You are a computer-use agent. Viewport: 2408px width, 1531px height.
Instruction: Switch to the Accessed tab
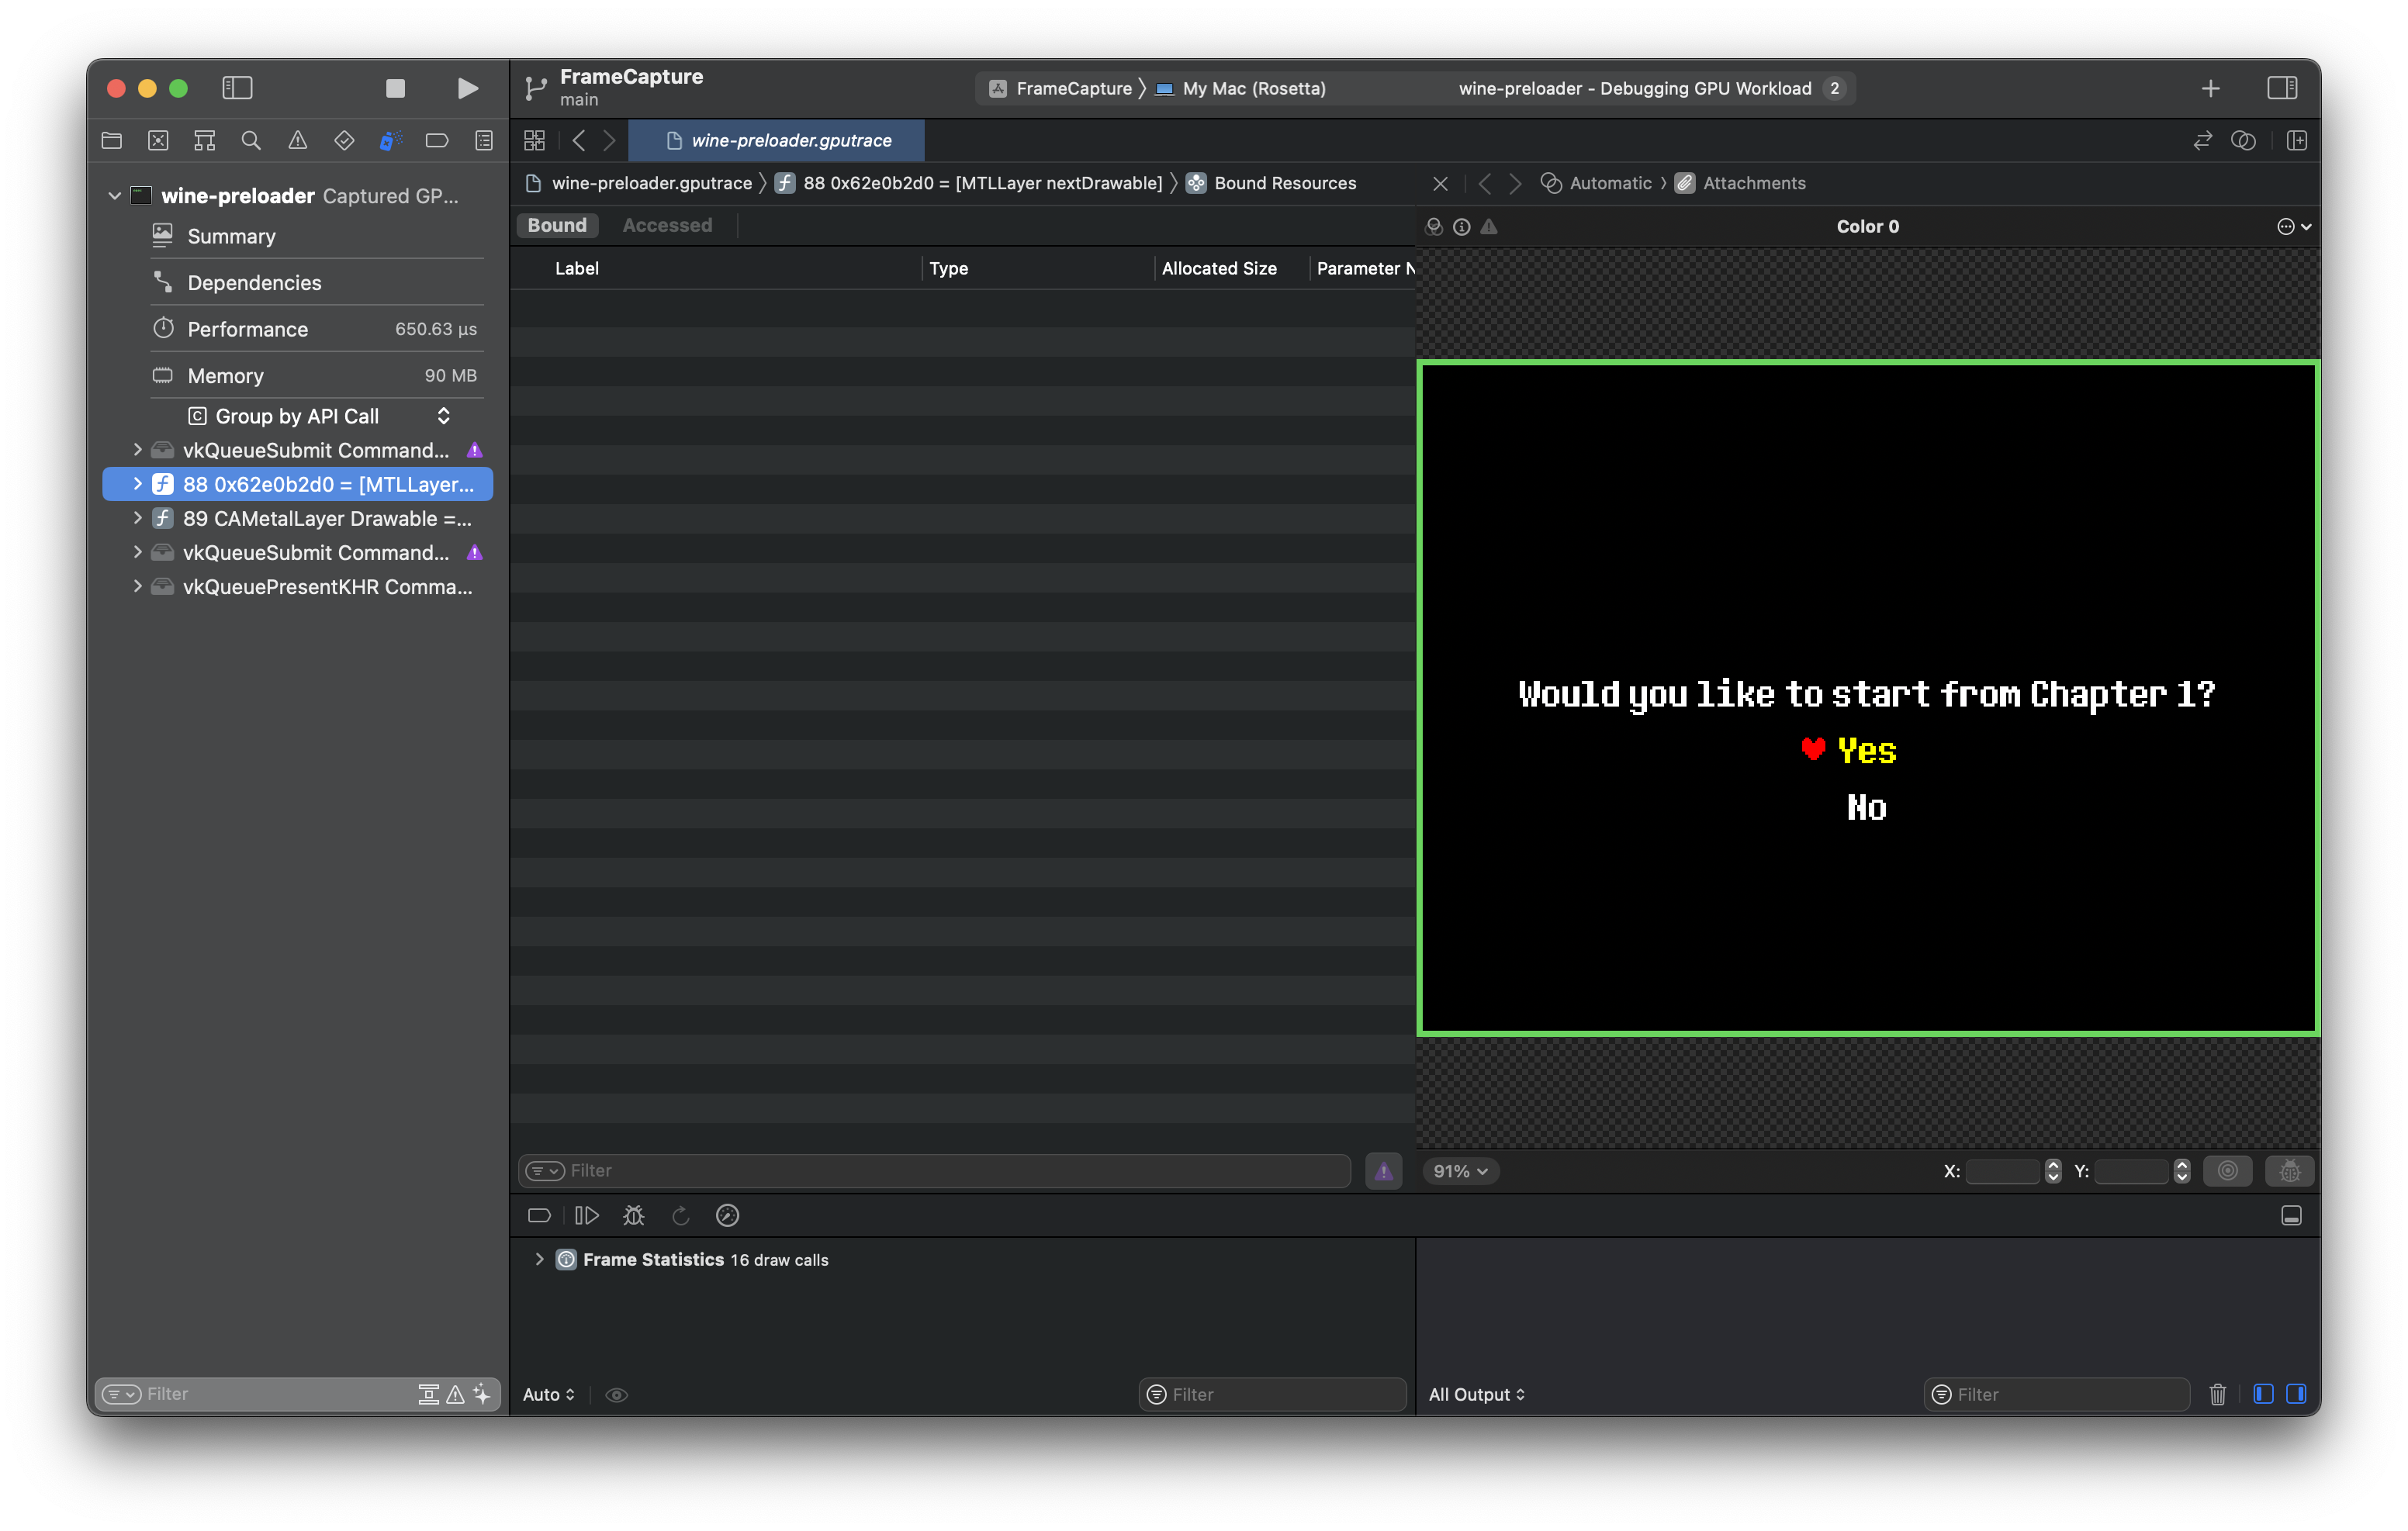[667, 224]
